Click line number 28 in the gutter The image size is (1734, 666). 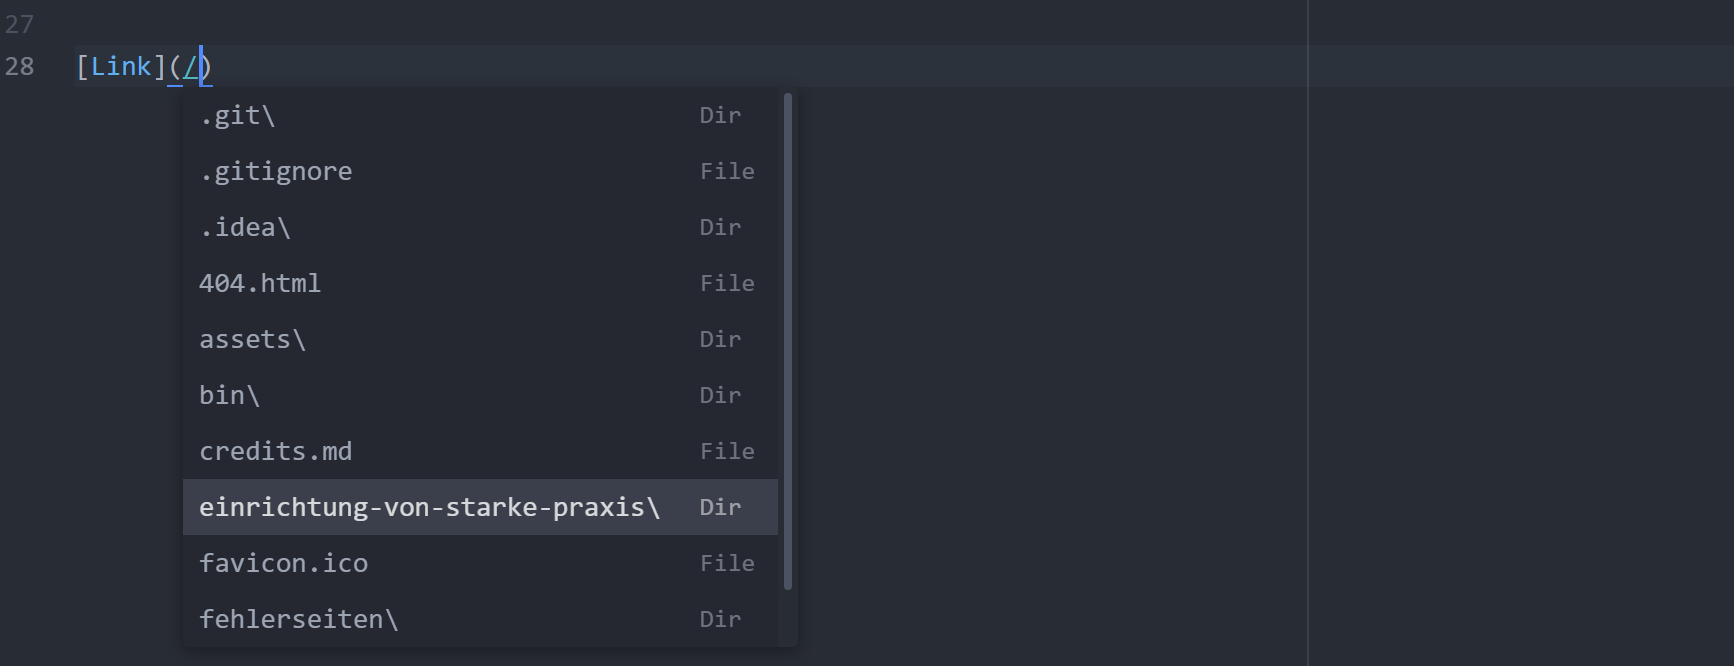click(19, 67)
